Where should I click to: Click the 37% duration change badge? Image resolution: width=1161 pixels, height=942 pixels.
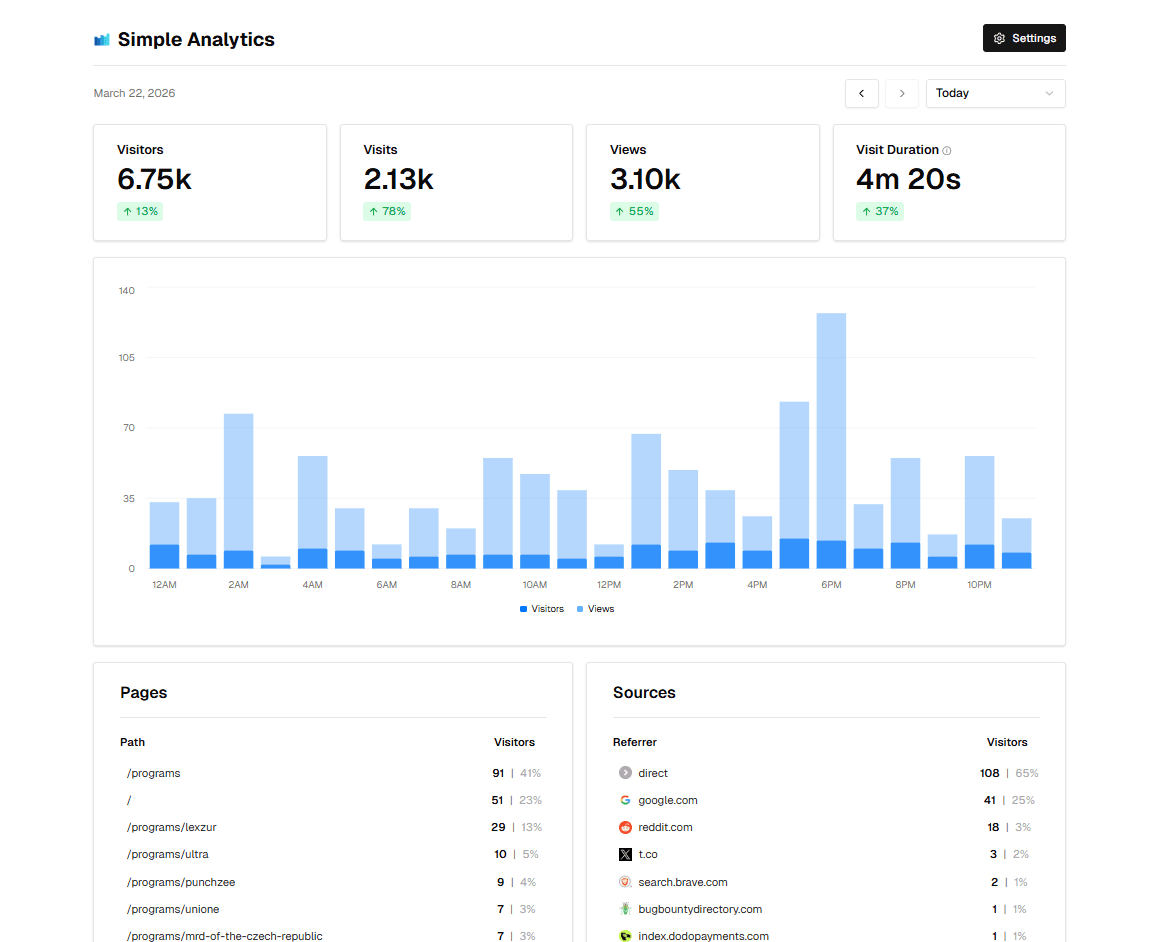[880, 211]
